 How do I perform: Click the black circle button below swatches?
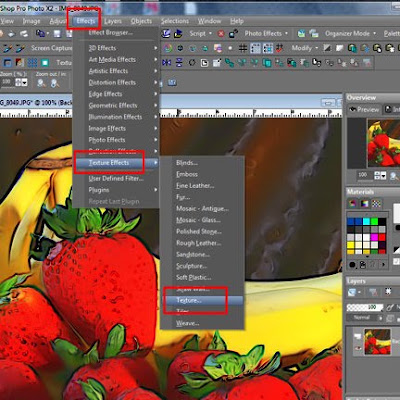[352, 265]
